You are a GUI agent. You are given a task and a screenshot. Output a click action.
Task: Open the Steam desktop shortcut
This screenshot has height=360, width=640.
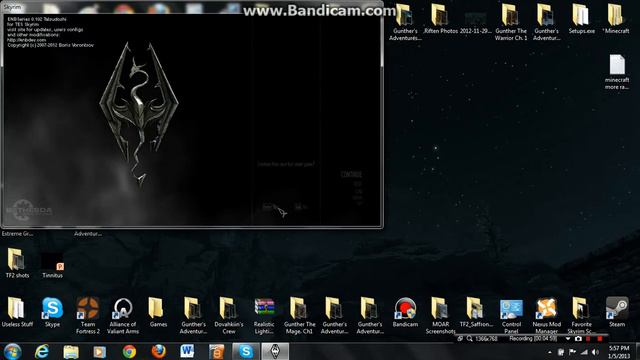(617, 312)
